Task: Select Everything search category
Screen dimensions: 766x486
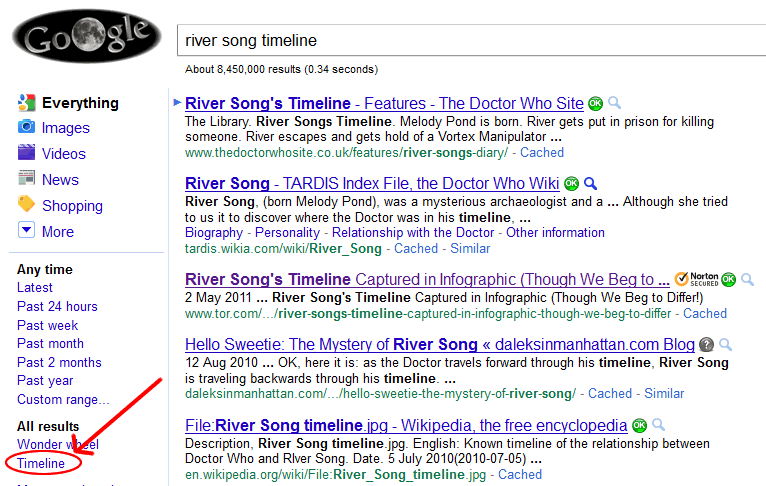Action: [x=80, y=103]
